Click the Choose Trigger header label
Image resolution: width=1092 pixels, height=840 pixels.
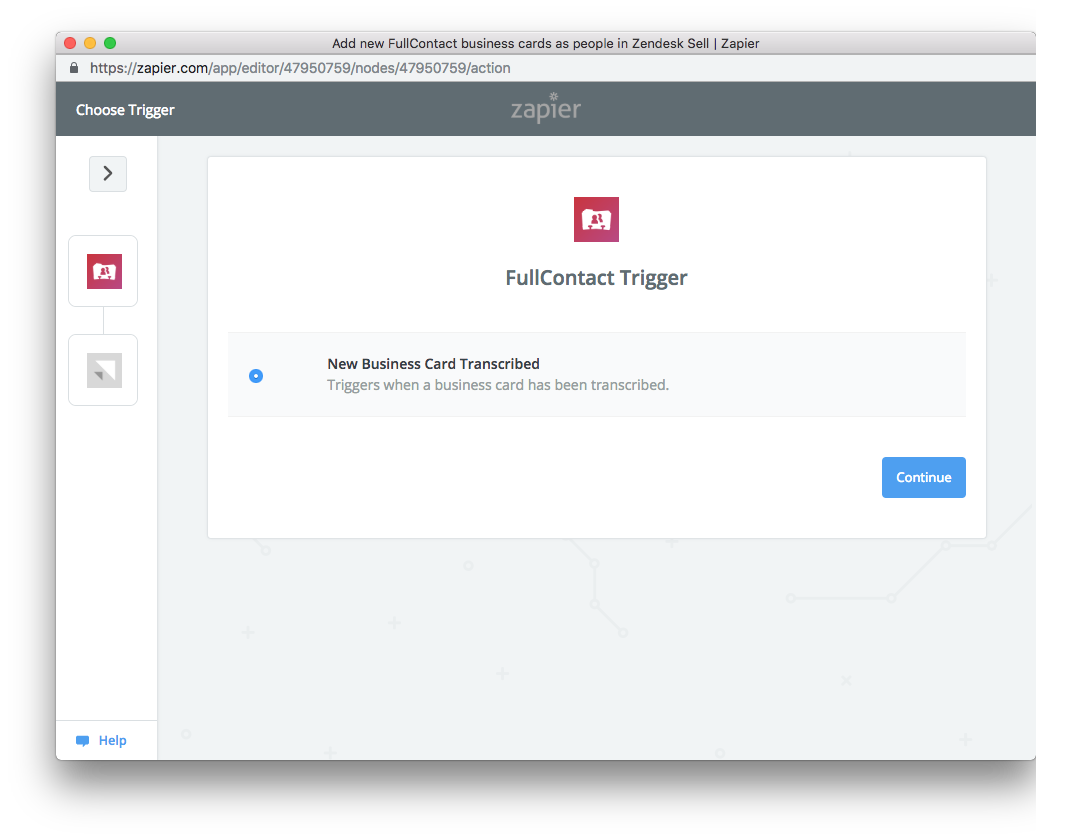click(125, 110)
